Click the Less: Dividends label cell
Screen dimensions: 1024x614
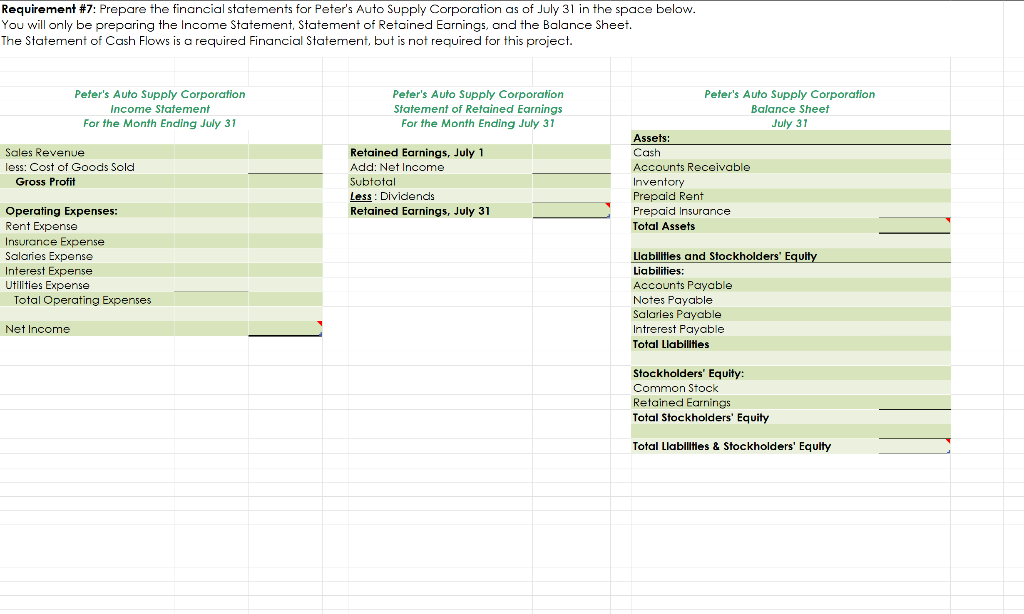[x=440, y=196]
